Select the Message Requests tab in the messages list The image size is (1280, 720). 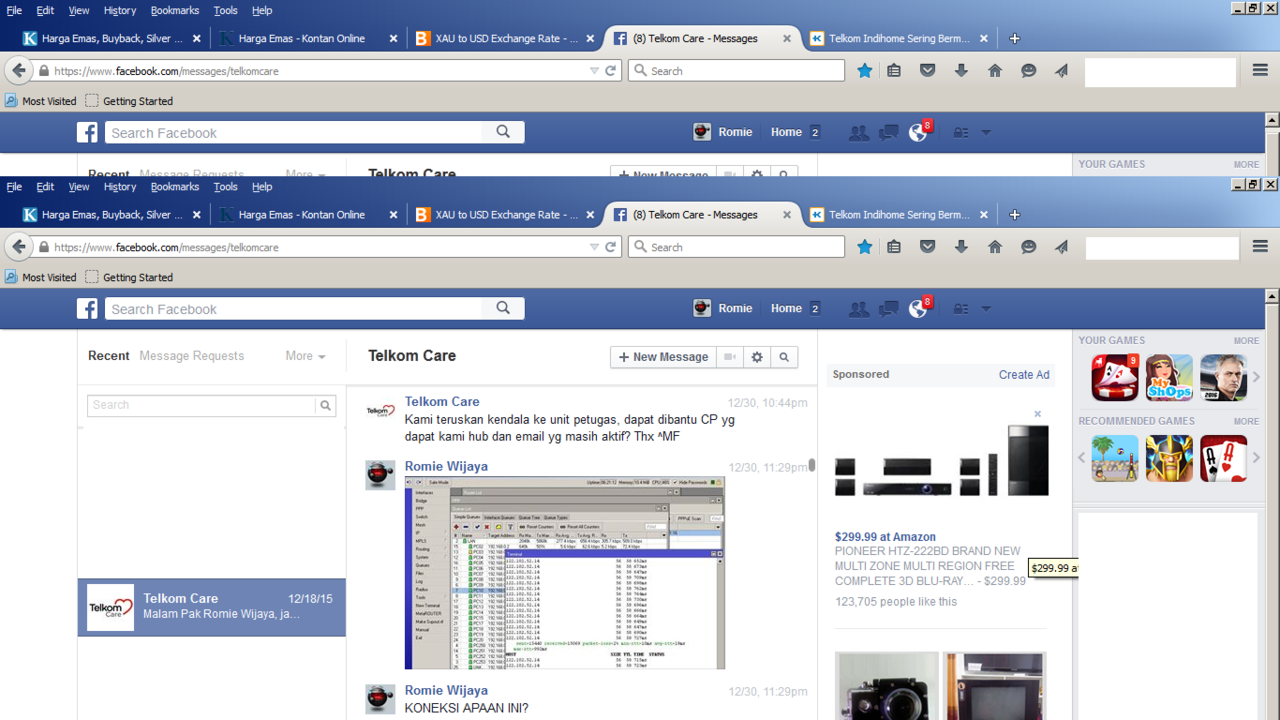coord(192,356)
